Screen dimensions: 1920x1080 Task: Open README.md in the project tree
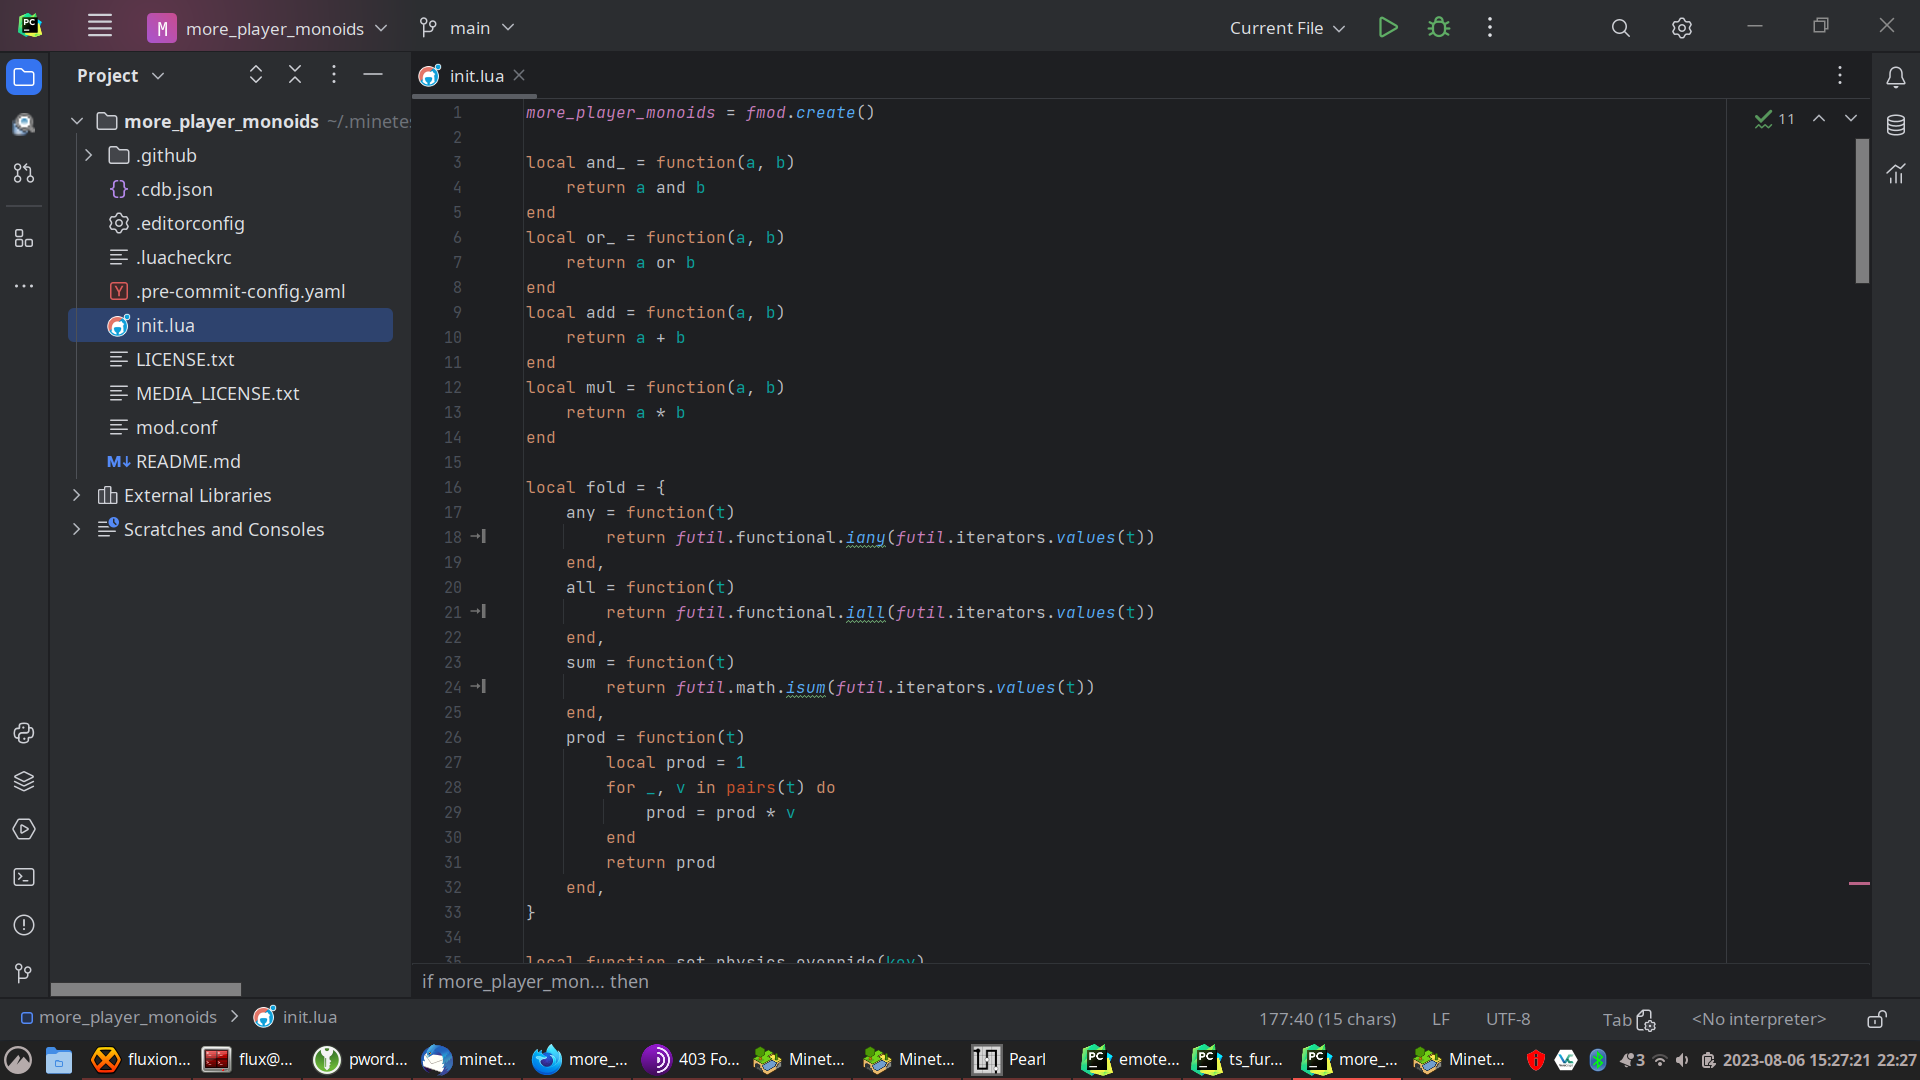click(x=188, y=461)
